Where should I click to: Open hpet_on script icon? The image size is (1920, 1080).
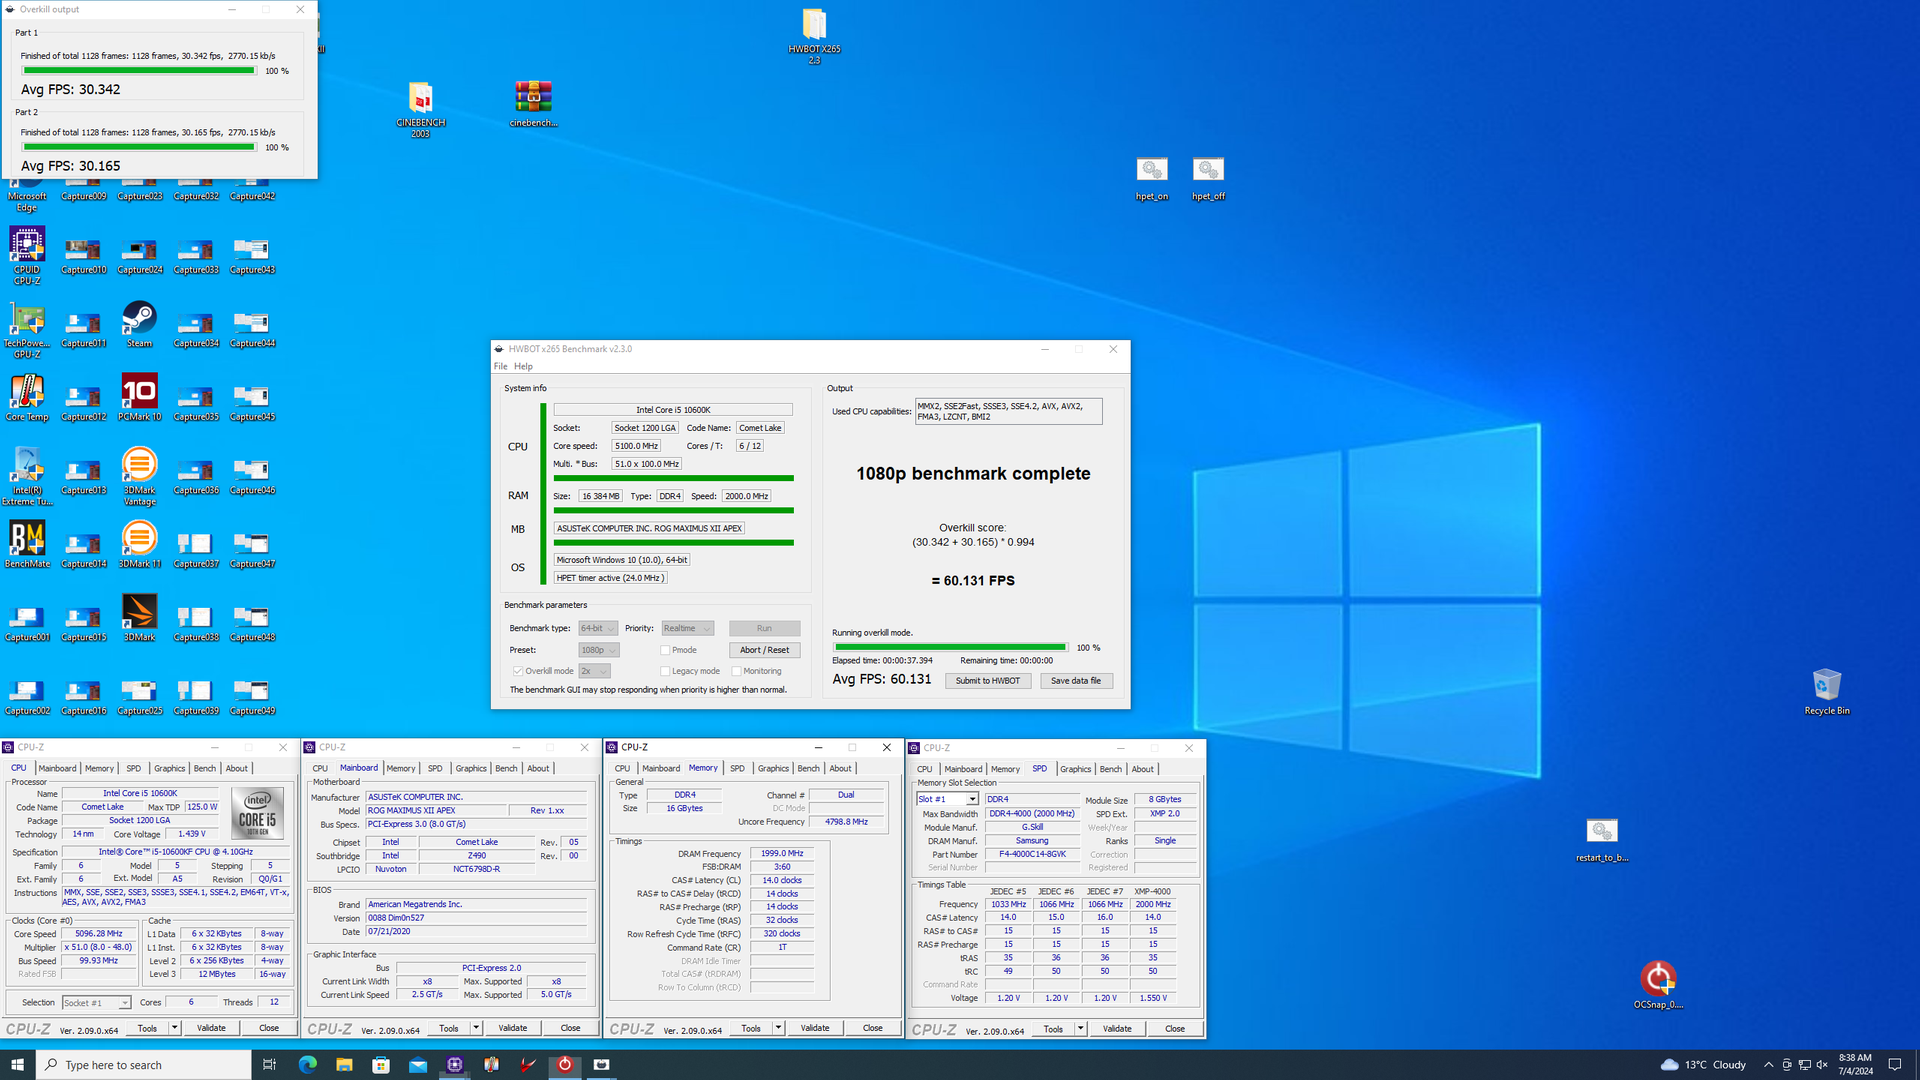click(x=1152, y=179)
